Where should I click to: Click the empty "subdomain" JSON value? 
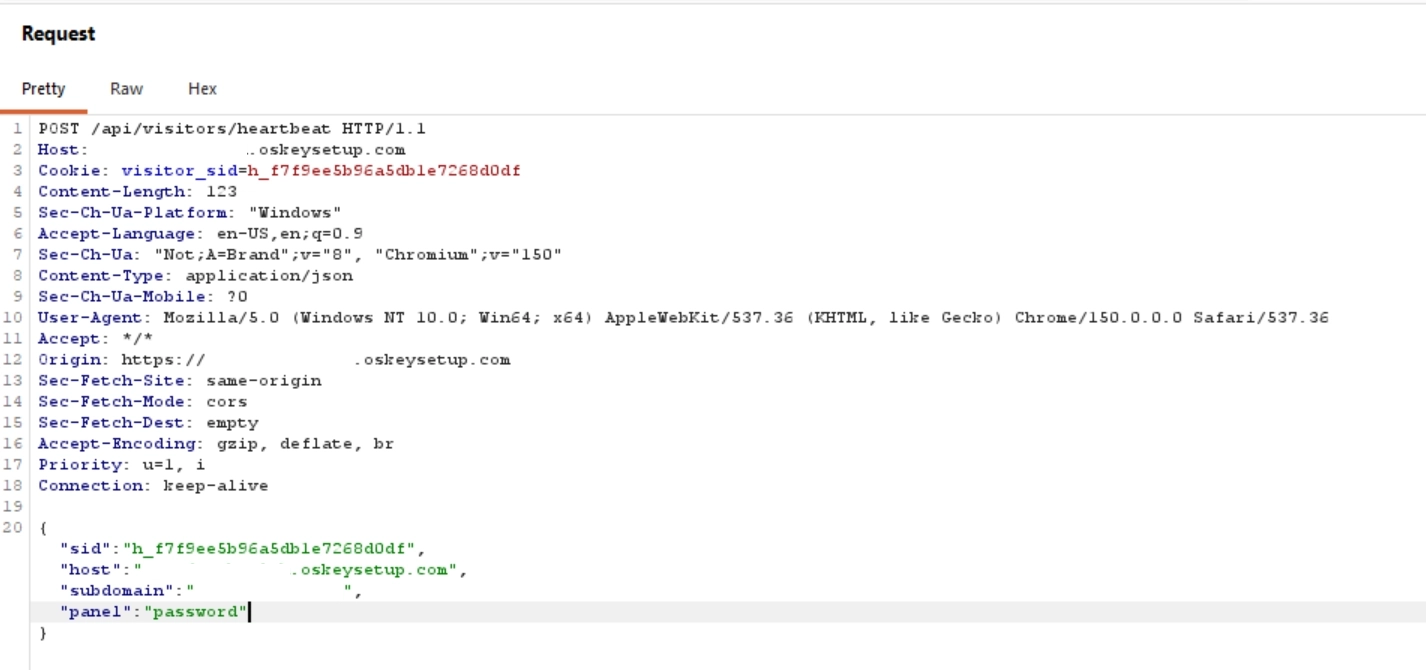click(x=269, y=591)
